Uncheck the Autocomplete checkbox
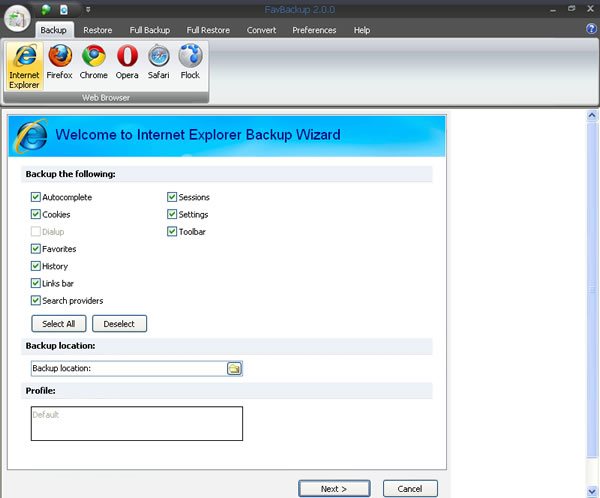Image resolution: width=600 pixels, height=498 pixels. [36, 197]
